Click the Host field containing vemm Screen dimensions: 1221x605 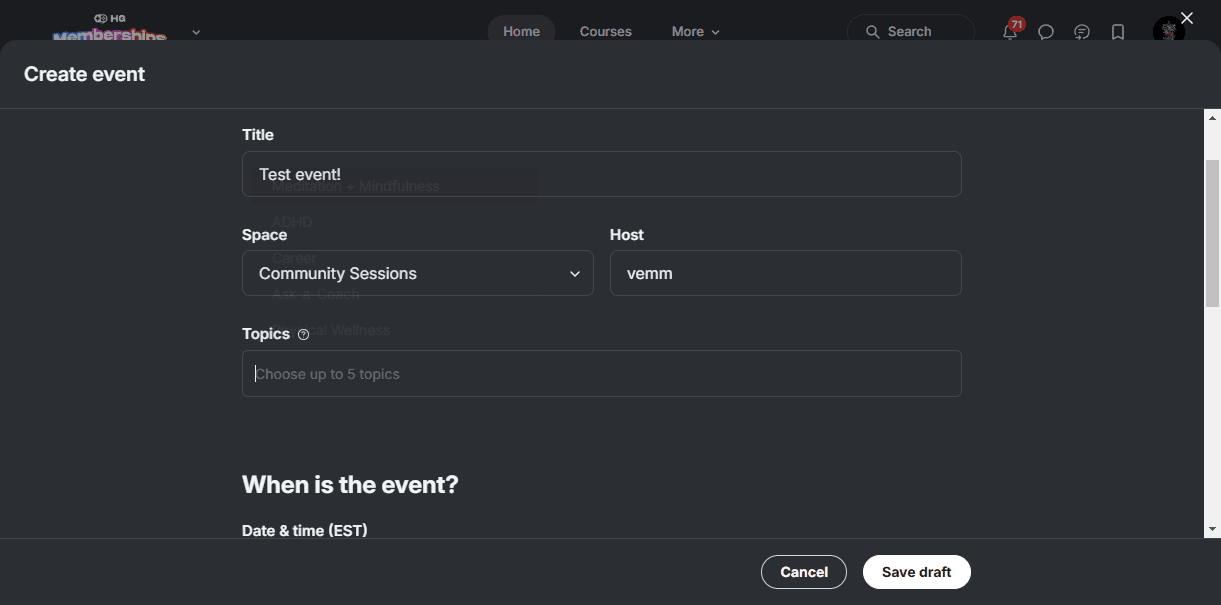(x=786, y=273)
